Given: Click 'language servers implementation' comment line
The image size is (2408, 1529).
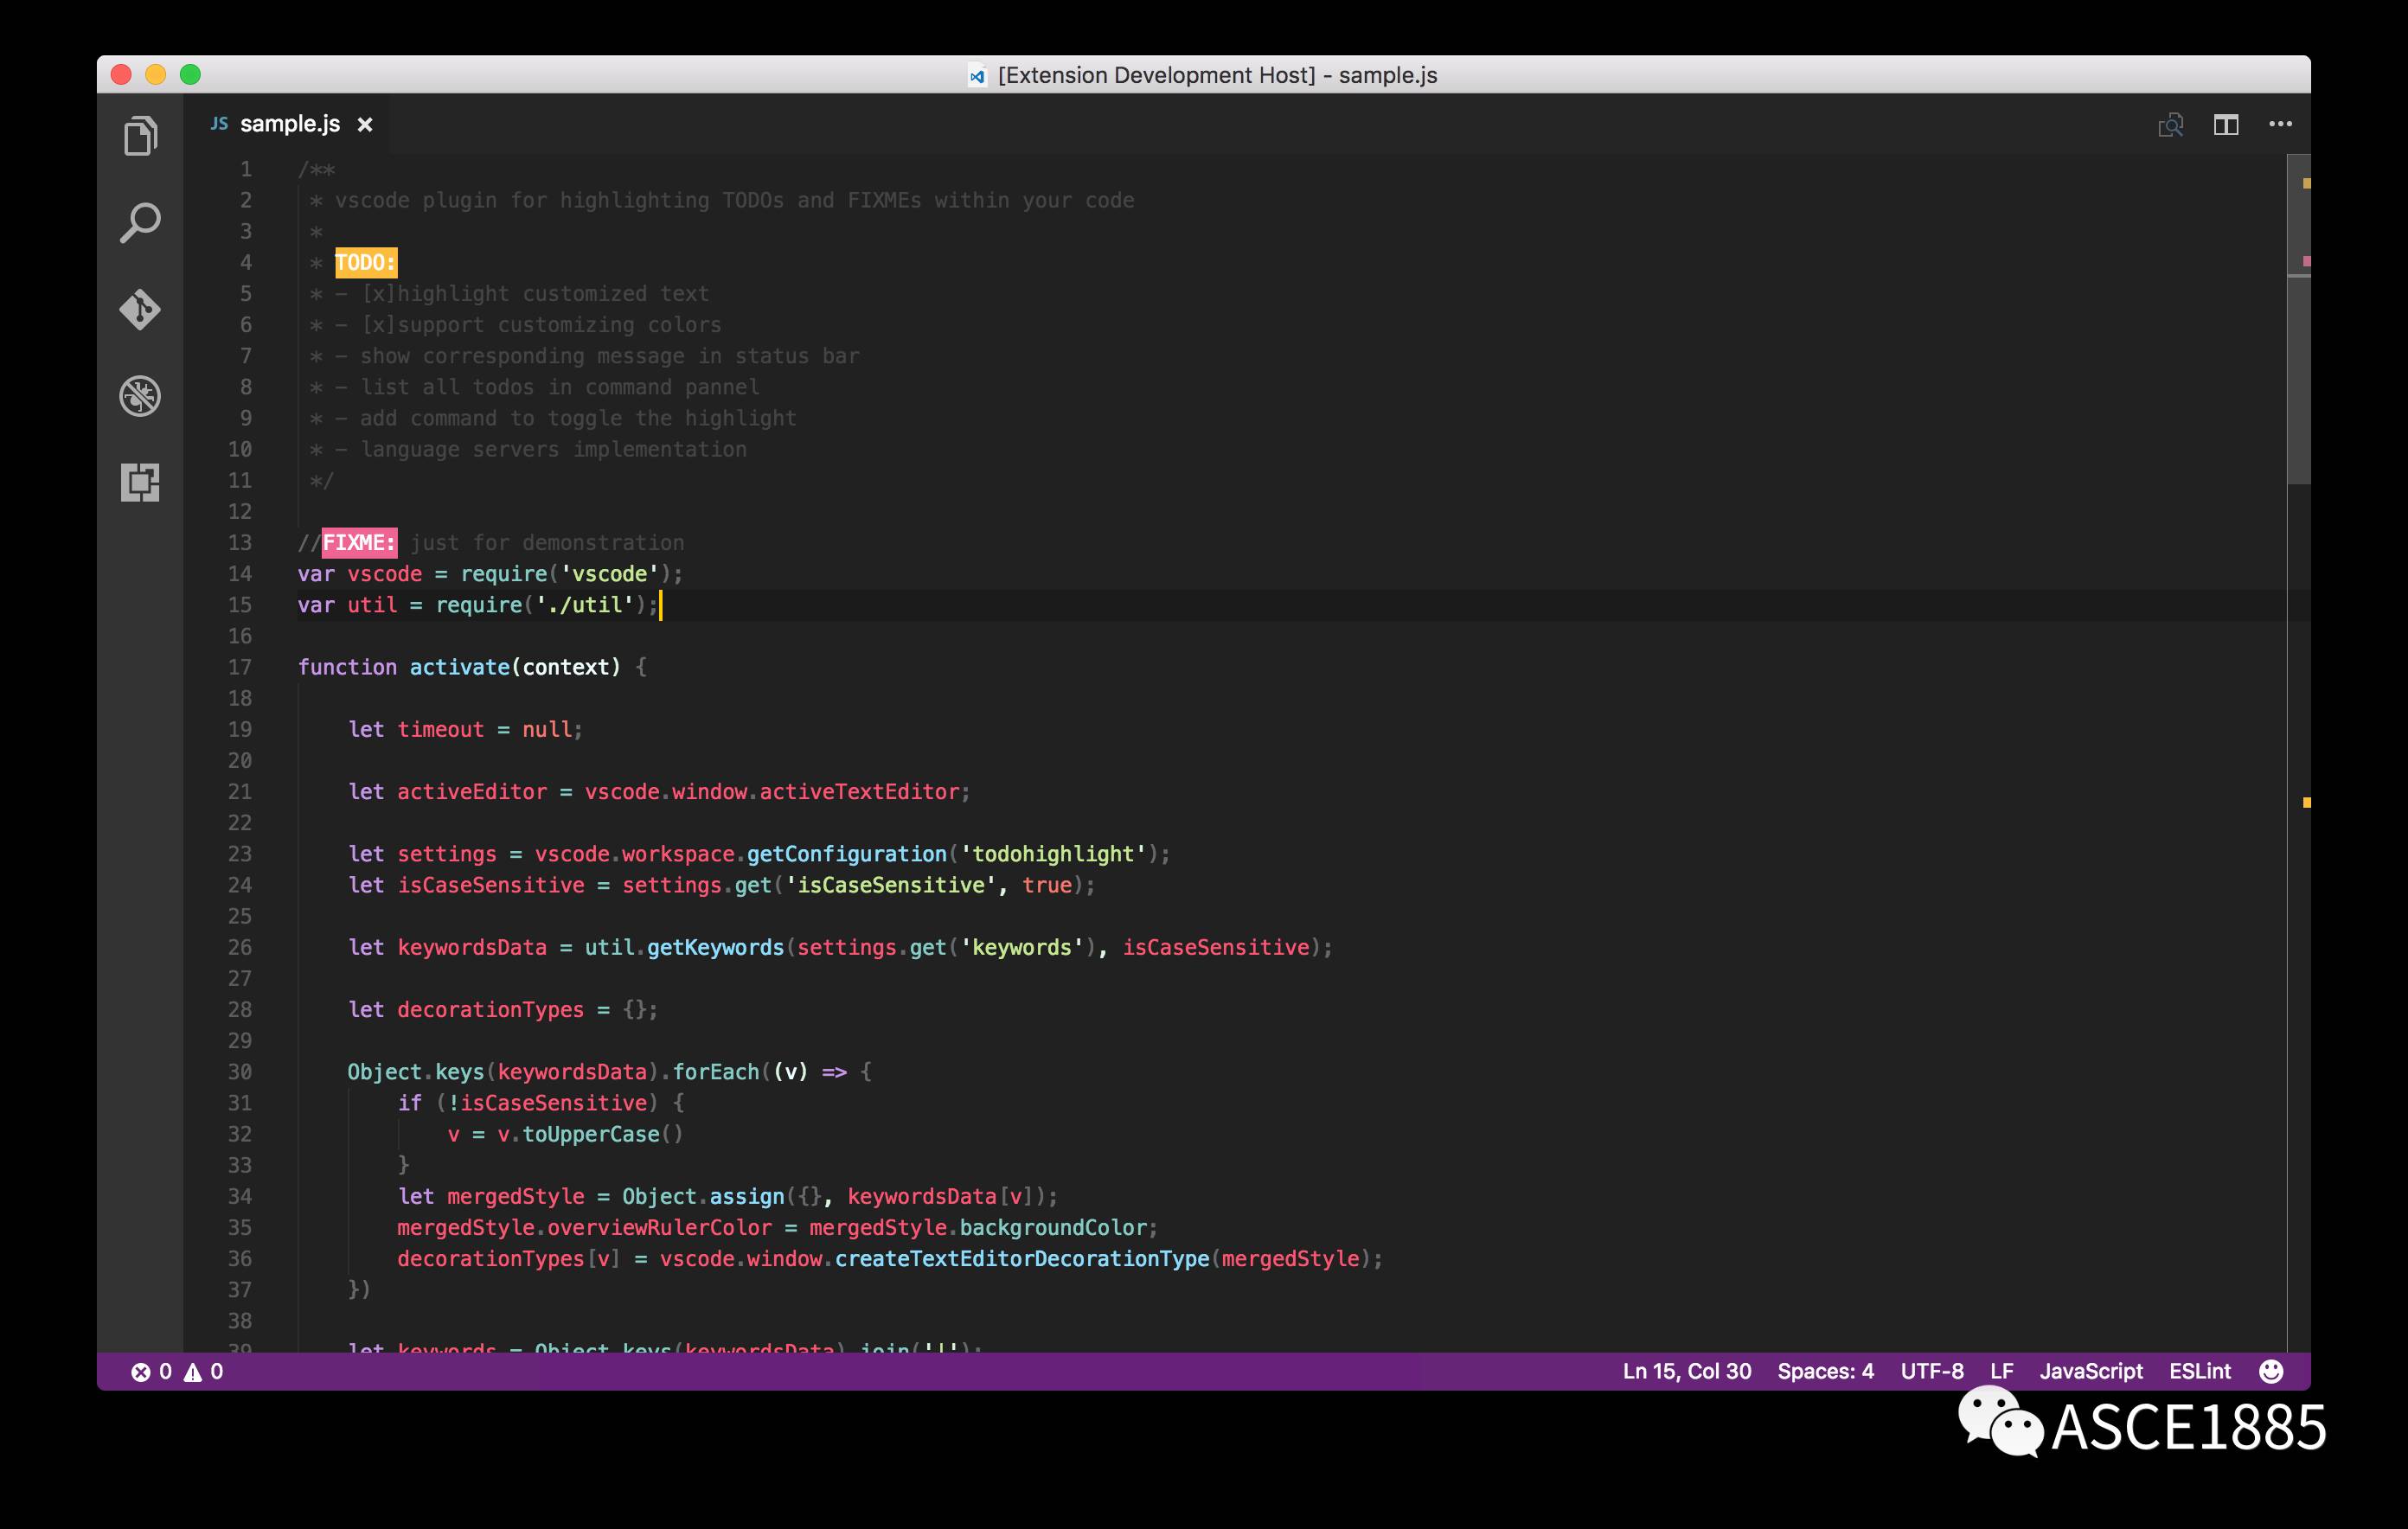Looking at the screenshot, I should point(553,449).
